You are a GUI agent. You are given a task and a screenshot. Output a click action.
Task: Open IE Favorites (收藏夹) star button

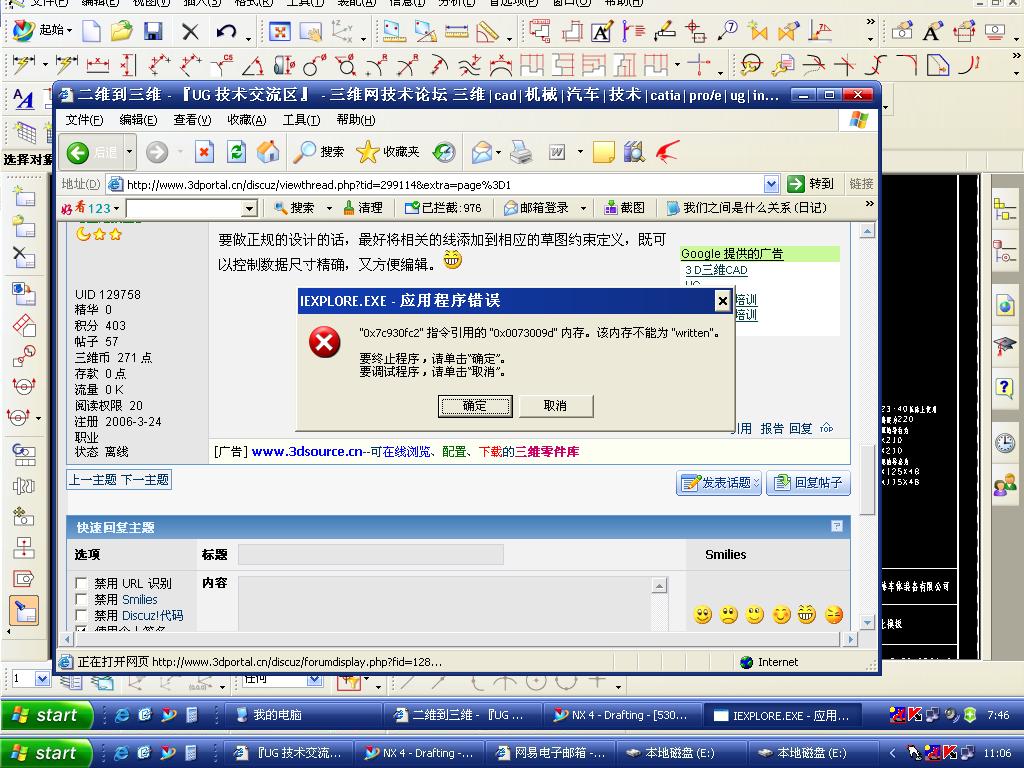coord(388,152)
